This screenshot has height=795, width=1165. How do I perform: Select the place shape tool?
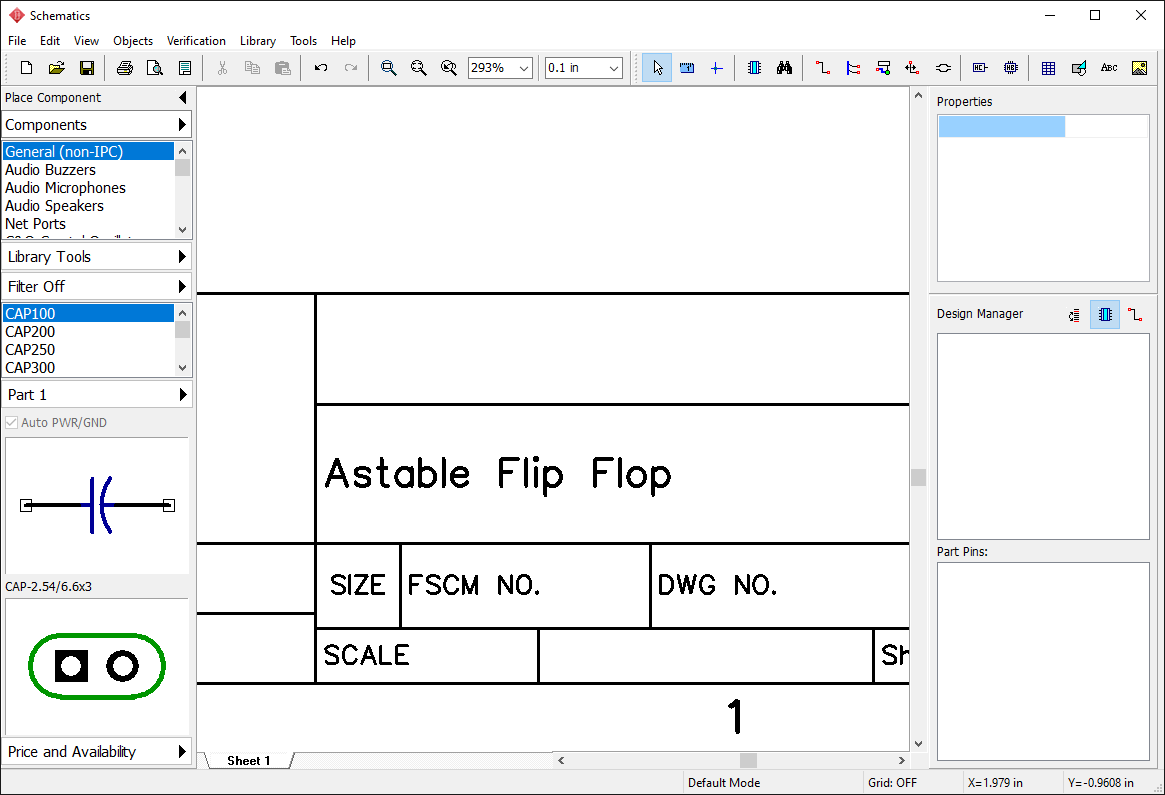point(1079,68)
